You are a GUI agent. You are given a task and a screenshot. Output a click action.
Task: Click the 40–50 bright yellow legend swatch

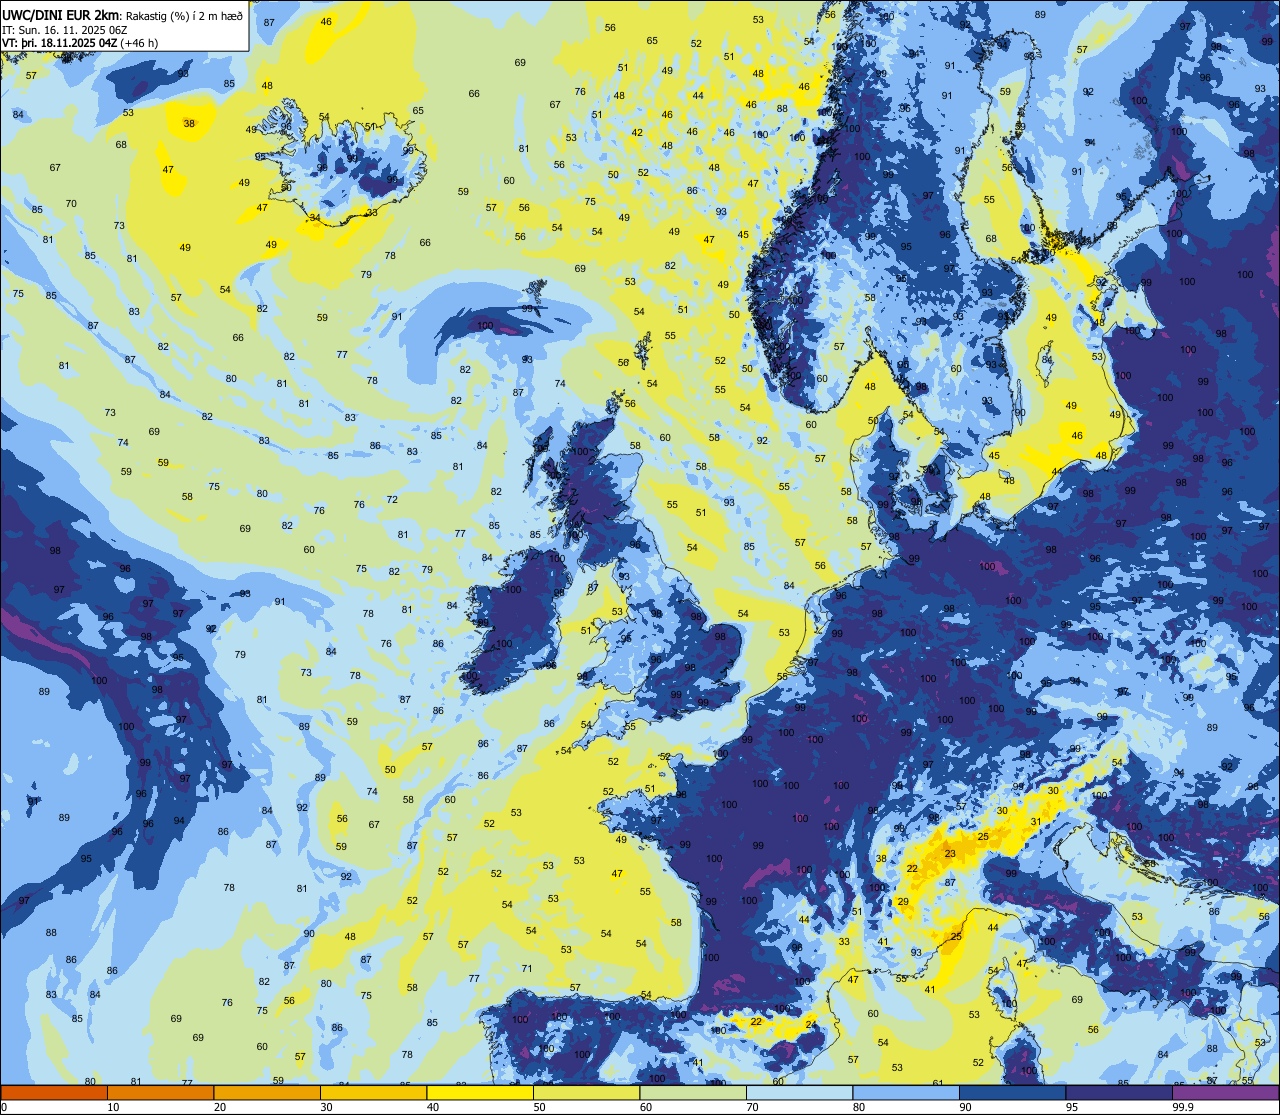point(480,1093)
